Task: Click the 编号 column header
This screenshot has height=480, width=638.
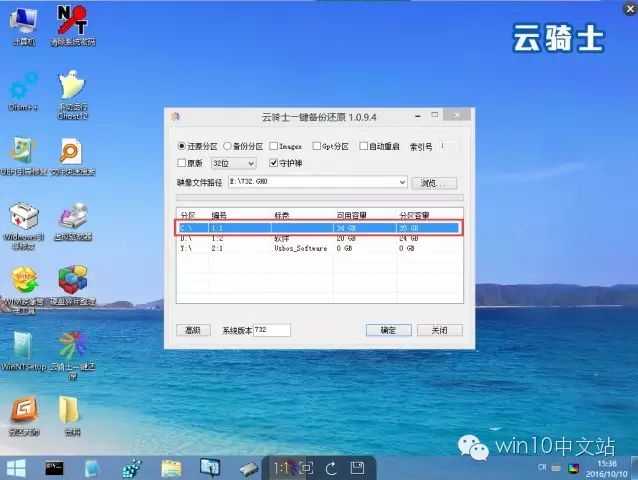Action: (x=219, y=215)
